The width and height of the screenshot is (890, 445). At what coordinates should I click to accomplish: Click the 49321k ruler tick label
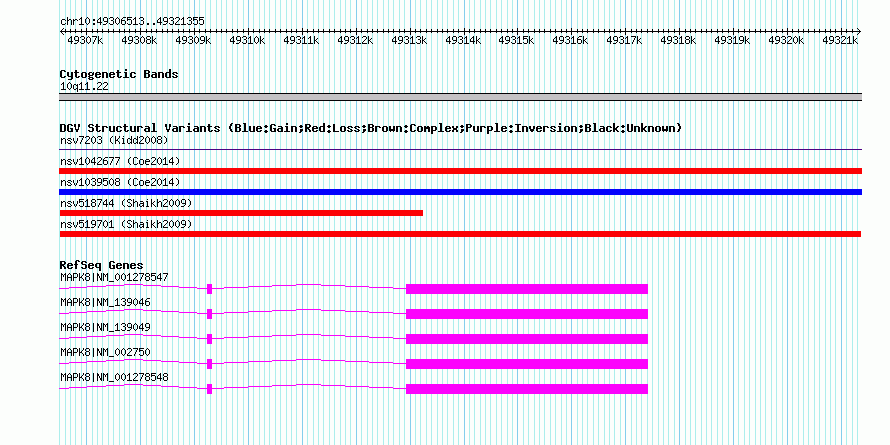[839, 40]
